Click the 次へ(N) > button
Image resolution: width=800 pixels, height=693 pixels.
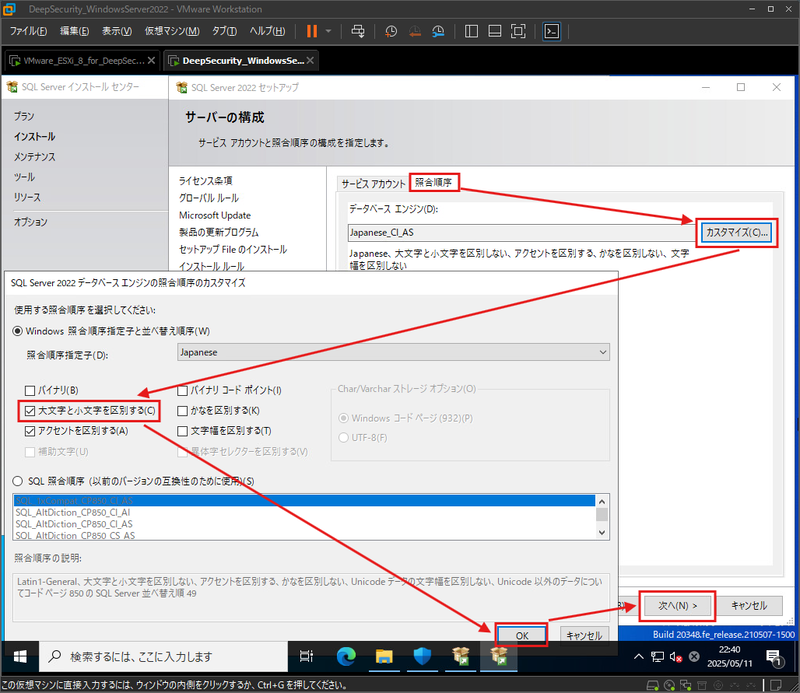point(677,606)
